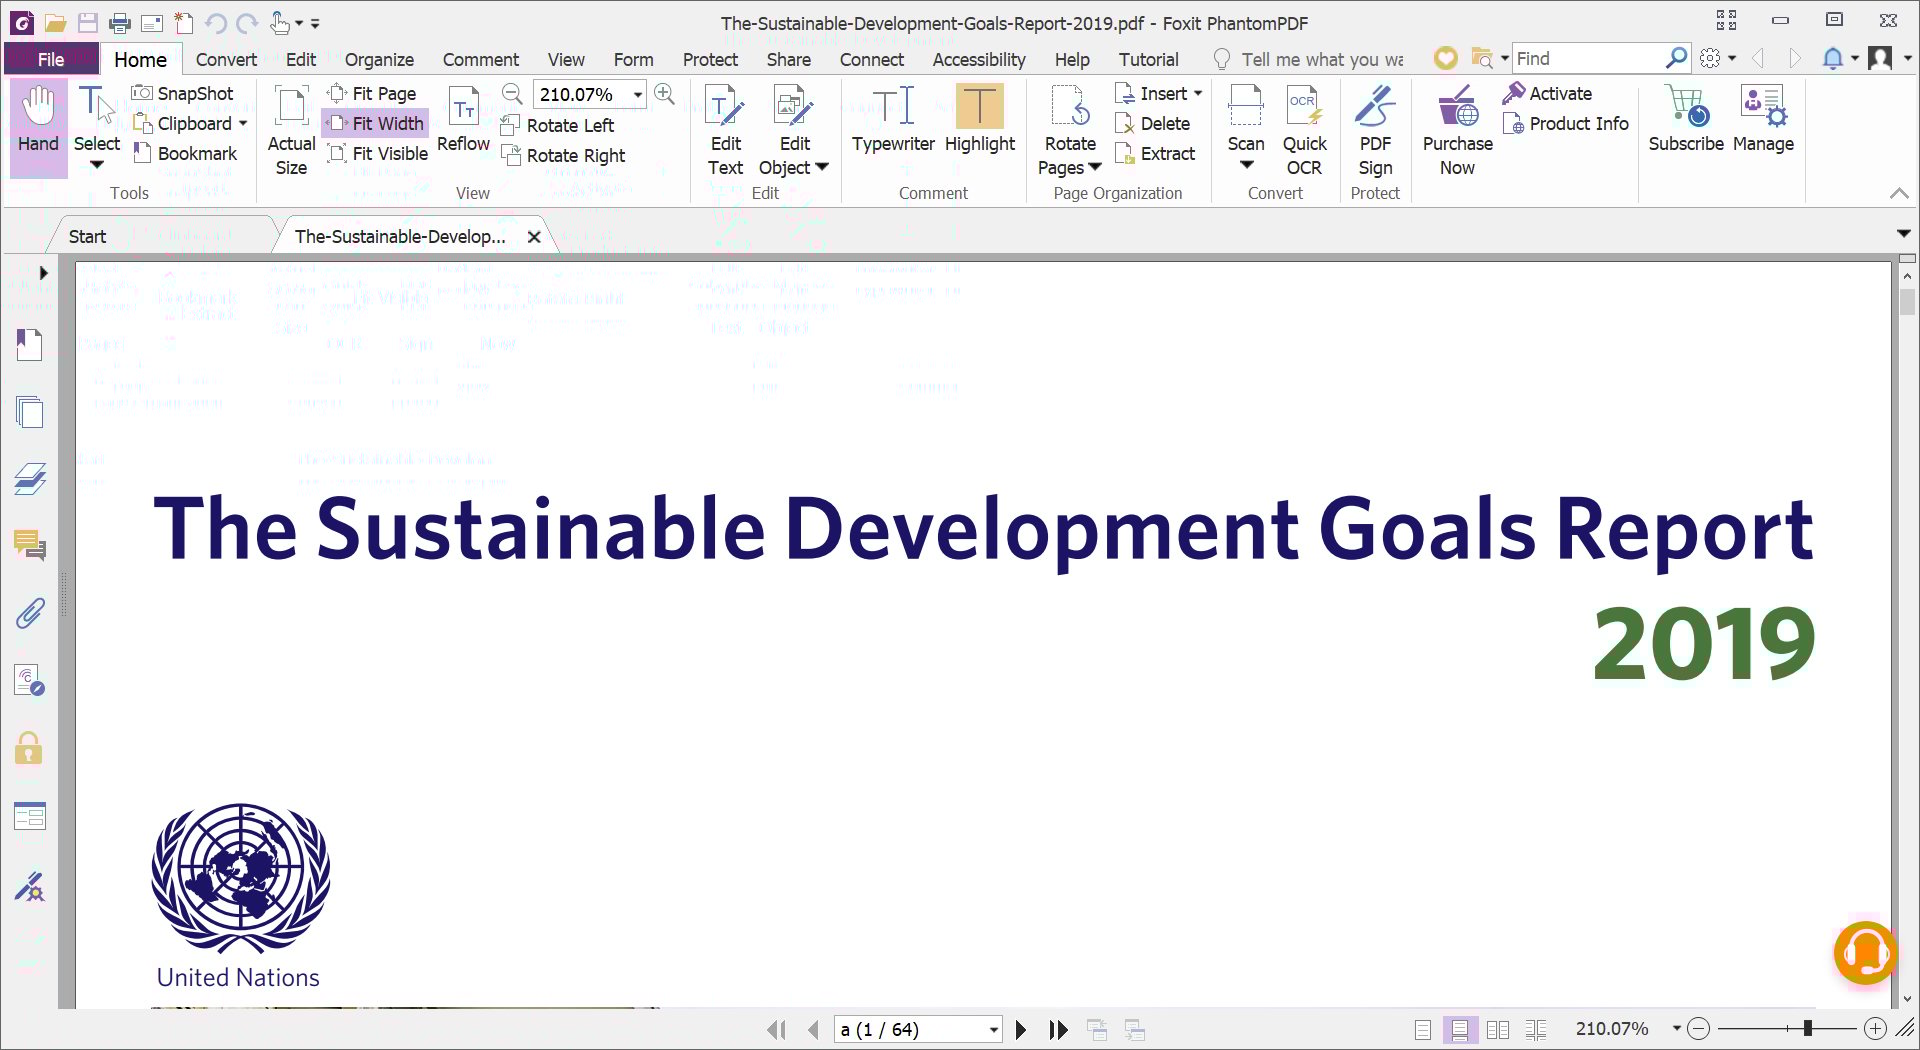Click Activate license
The height and width of the screenshot is (1050, 1920).
1547,93
